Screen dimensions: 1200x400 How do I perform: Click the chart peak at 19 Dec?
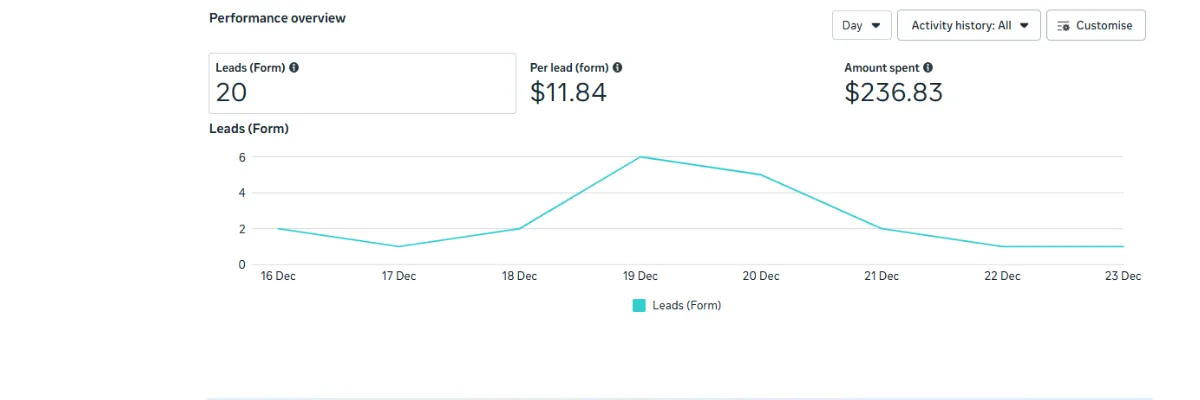click(x=640, y=157)
